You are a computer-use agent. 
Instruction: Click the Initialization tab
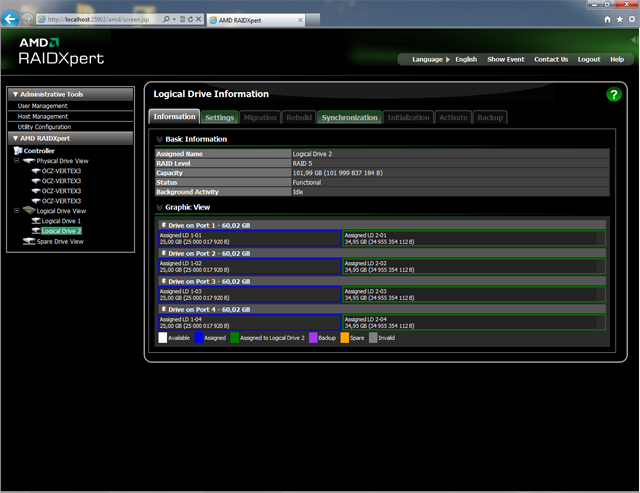(408, 118)
